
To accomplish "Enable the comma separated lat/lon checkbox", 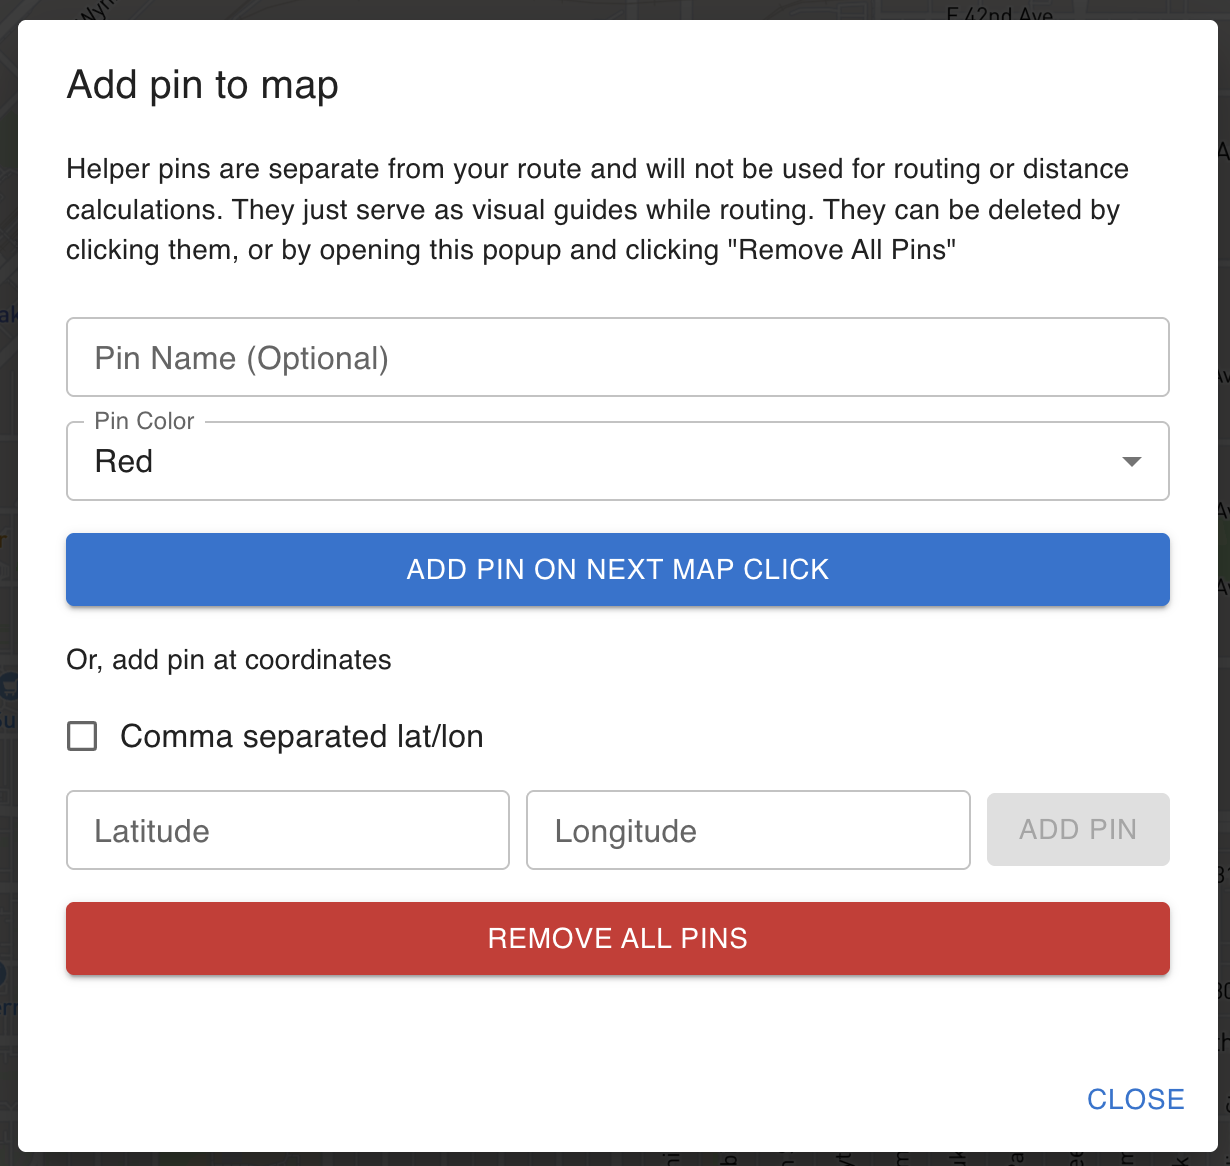I will click(82, 737).
